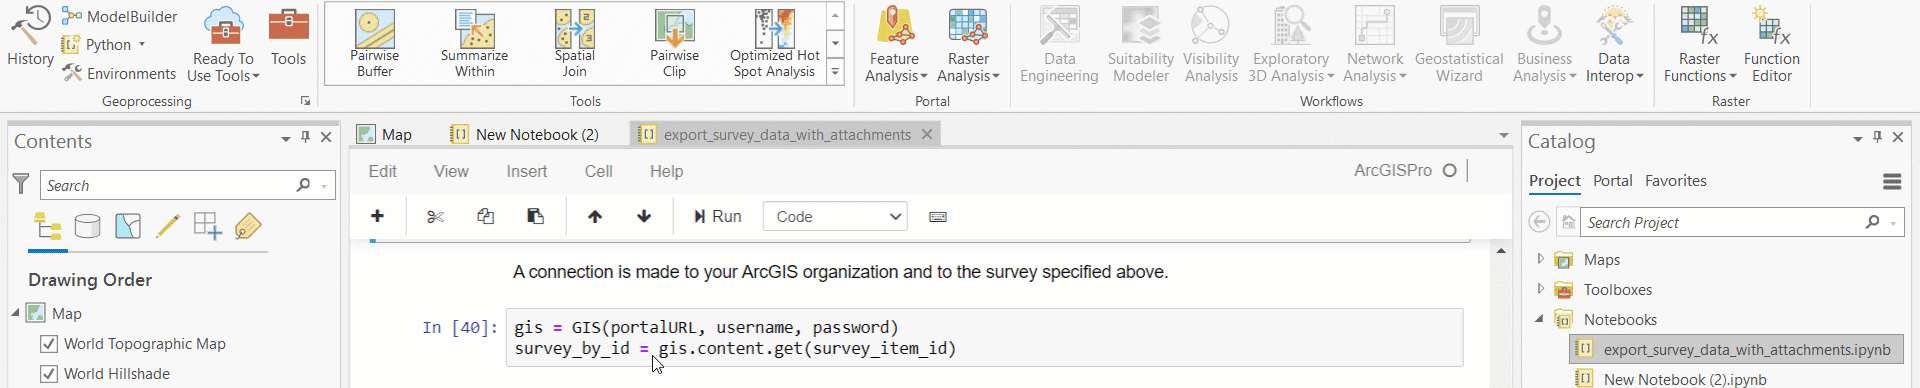Insert a new notebook cell with plus icon
Image resolution: width=1920 pixels, height=388 pixels.
click(x=377, y=216)
